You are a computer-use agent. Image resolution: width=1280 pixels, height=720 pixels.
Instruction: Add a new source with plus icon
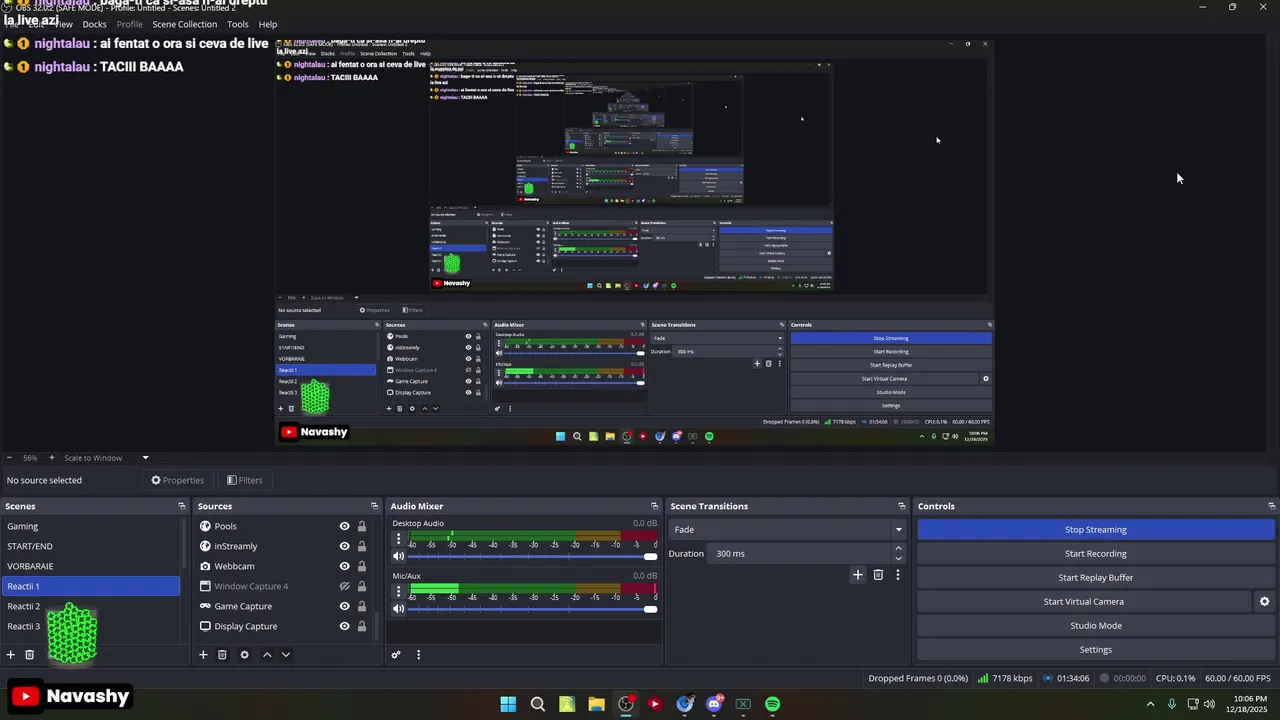point(203,655)
